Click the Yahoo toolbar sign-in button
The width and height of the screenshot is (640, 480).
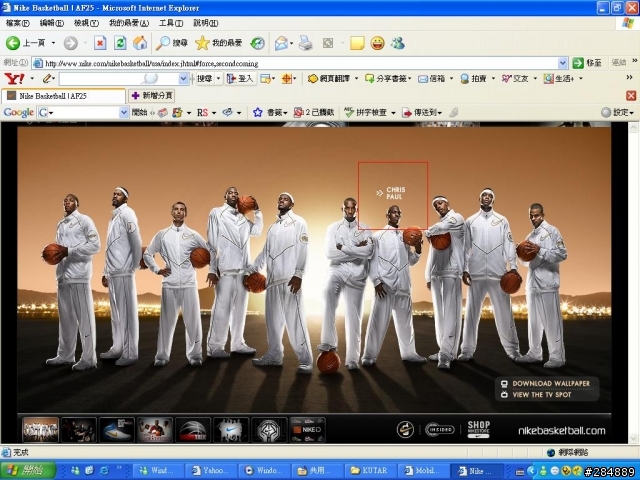point(241,78)
